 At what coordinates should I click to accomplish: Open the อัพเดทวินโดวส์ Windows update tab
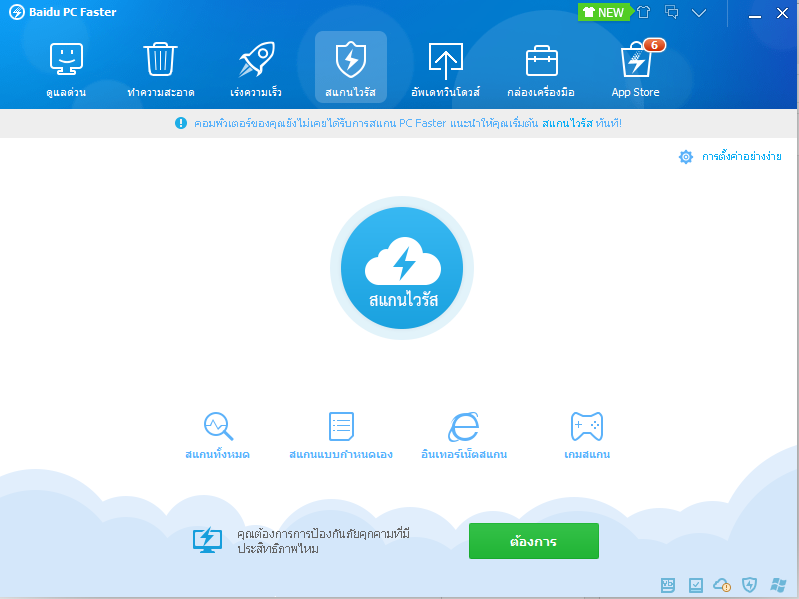445,68
